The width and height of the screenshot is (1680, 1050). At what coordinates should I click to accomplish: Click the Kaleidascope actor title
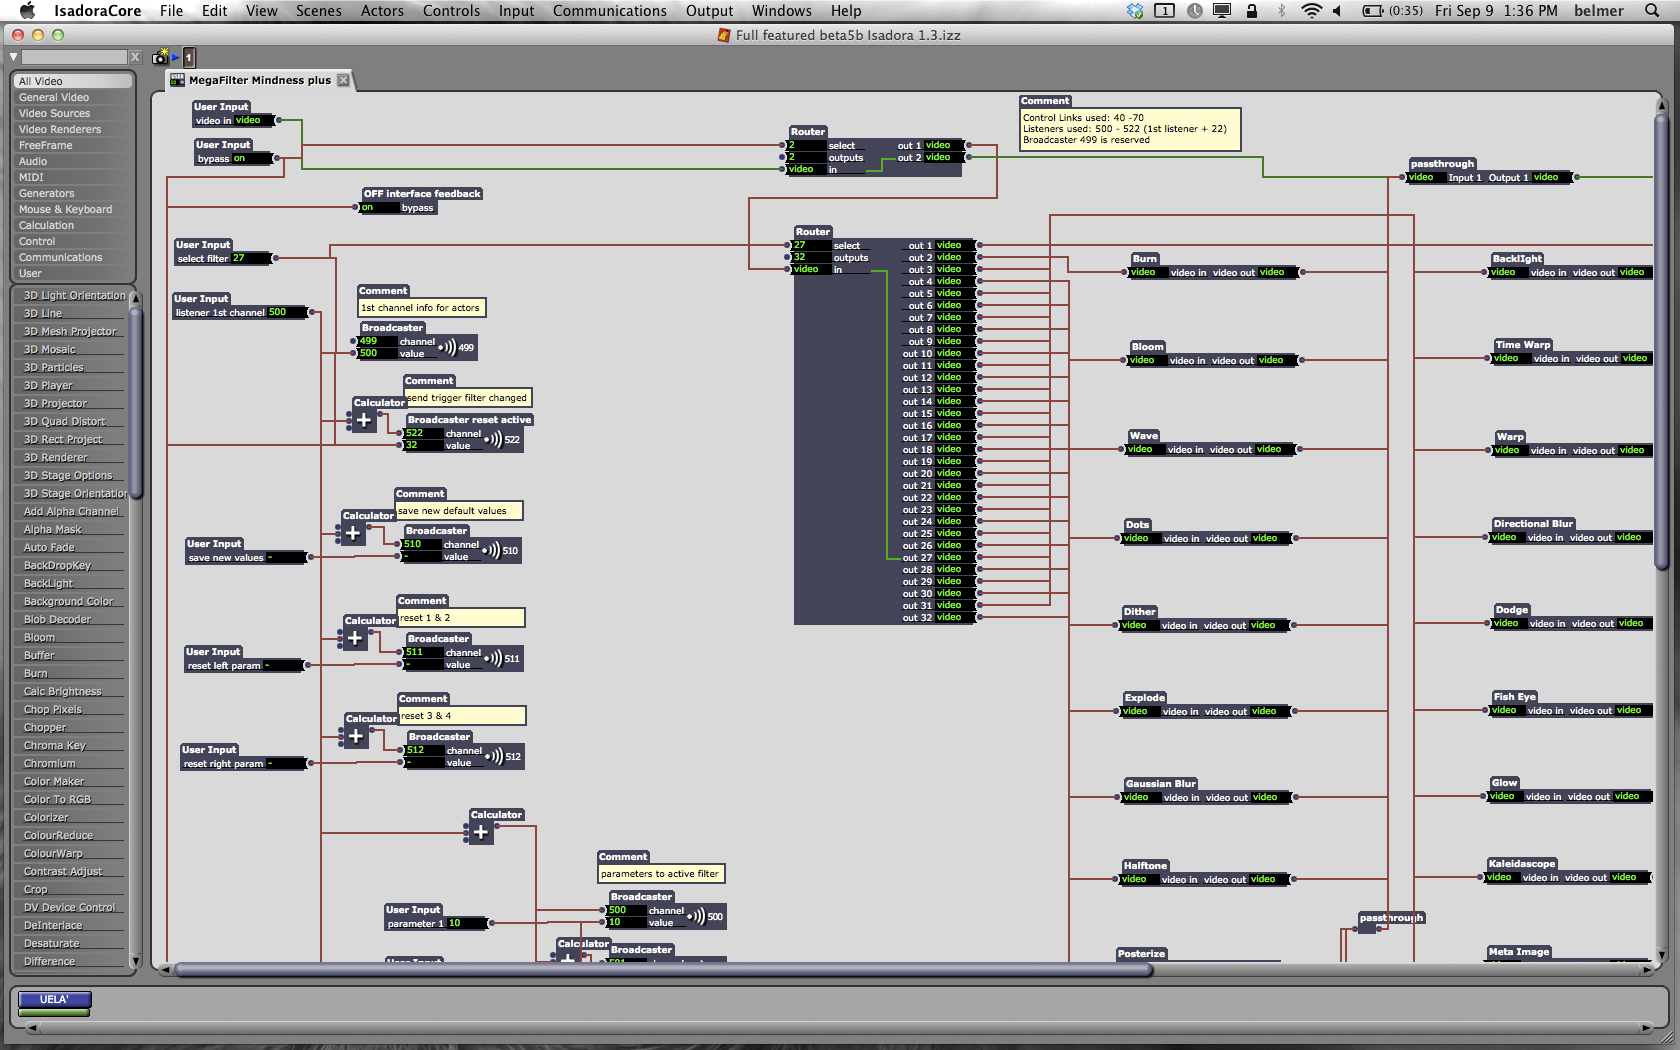[x=1522, y=864]
